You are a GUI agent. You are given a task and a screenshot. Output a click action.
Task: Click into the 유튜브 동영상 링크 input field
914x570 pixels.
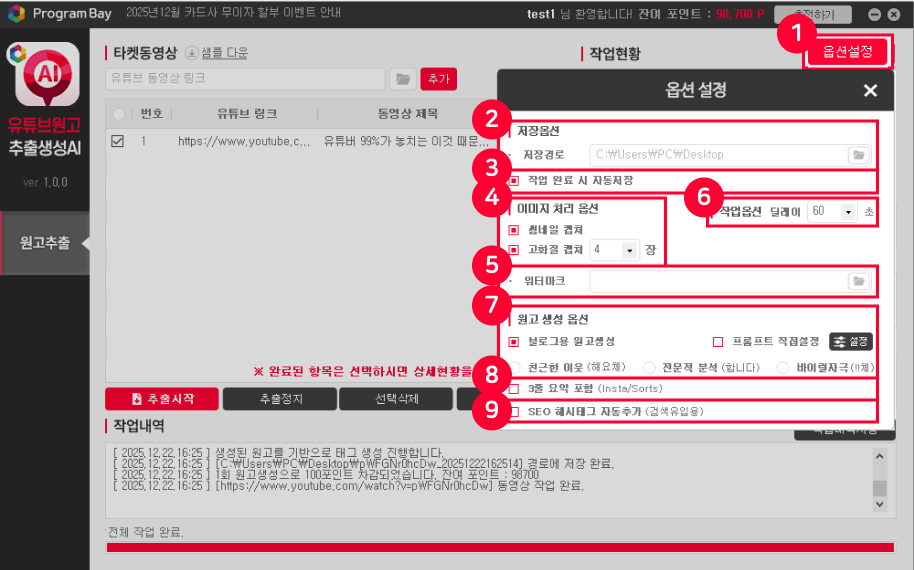coord(245,78)
